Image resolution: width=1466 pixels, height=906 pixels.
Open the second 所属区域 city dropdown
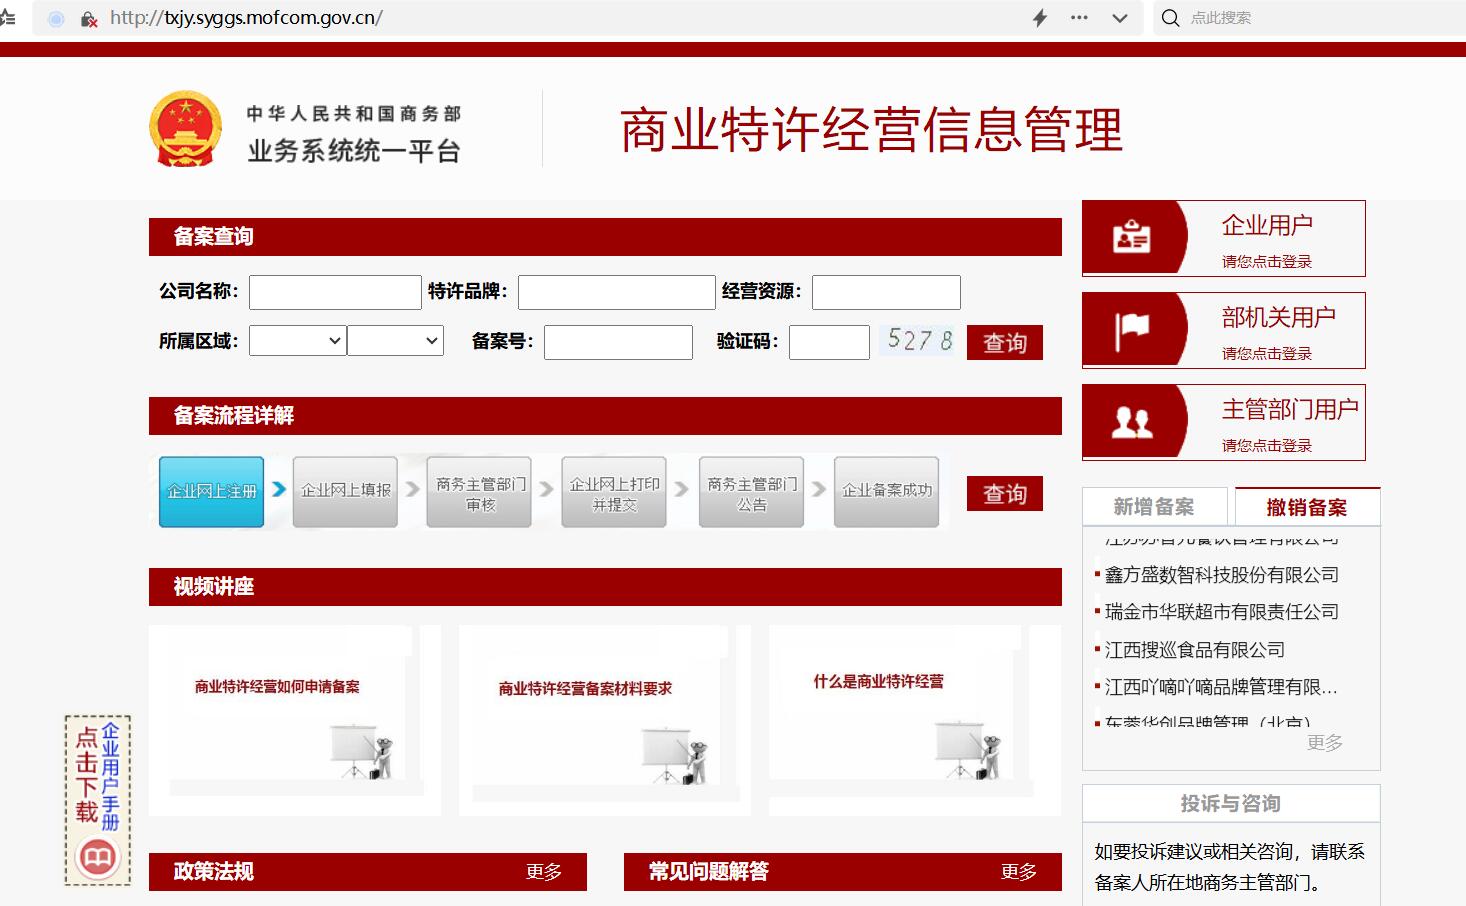pos(395,341)
